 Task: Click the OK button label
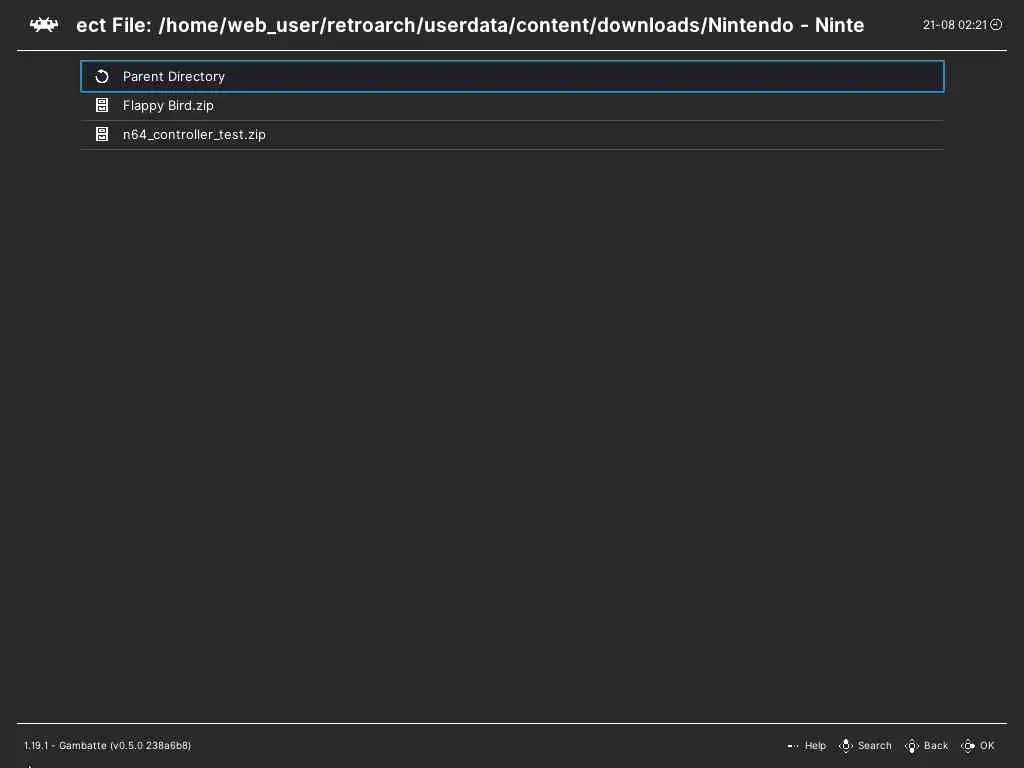pyautogui.click(x=987, y=746)
